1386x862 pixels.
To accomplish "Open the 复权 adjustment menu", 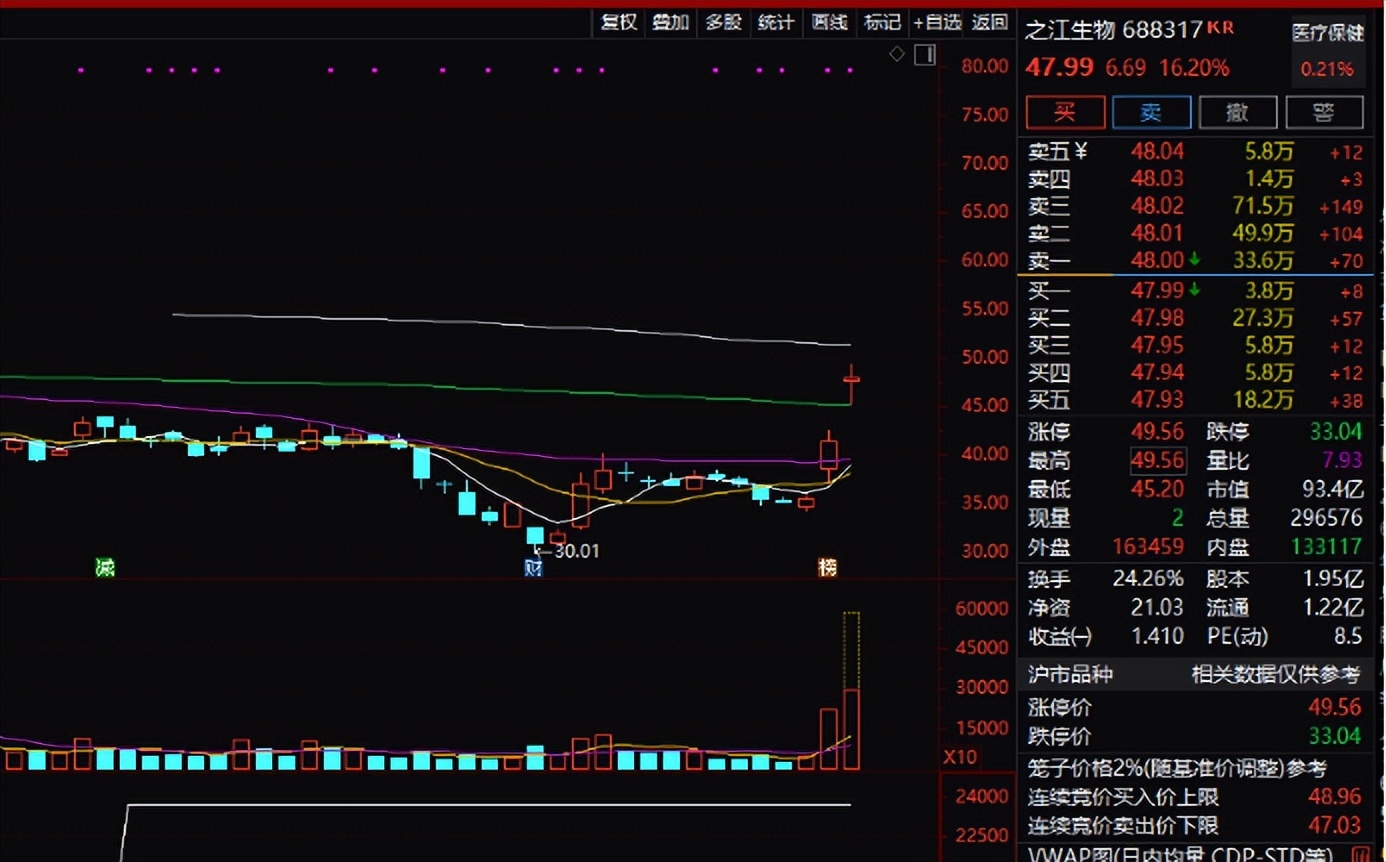I will point(618,22).
